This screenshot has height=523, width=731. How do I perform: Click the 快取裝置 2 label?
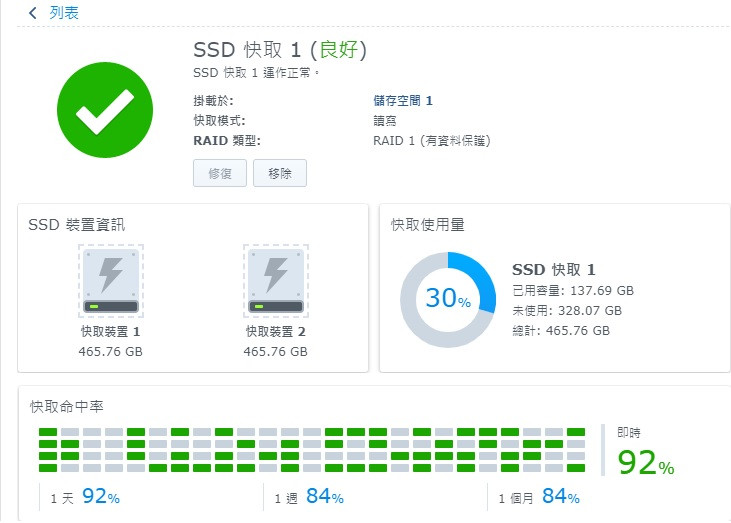pos(276,332)
